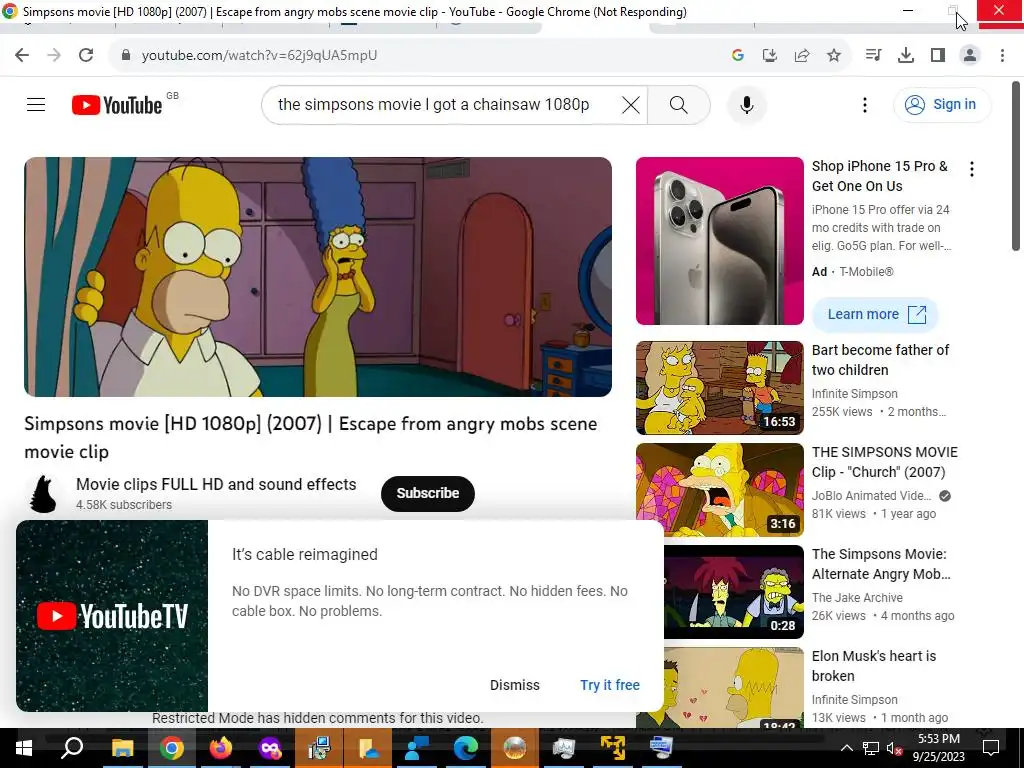Open Chrome downloads
Screen dimensions: 1024x768
pos(905,56)
